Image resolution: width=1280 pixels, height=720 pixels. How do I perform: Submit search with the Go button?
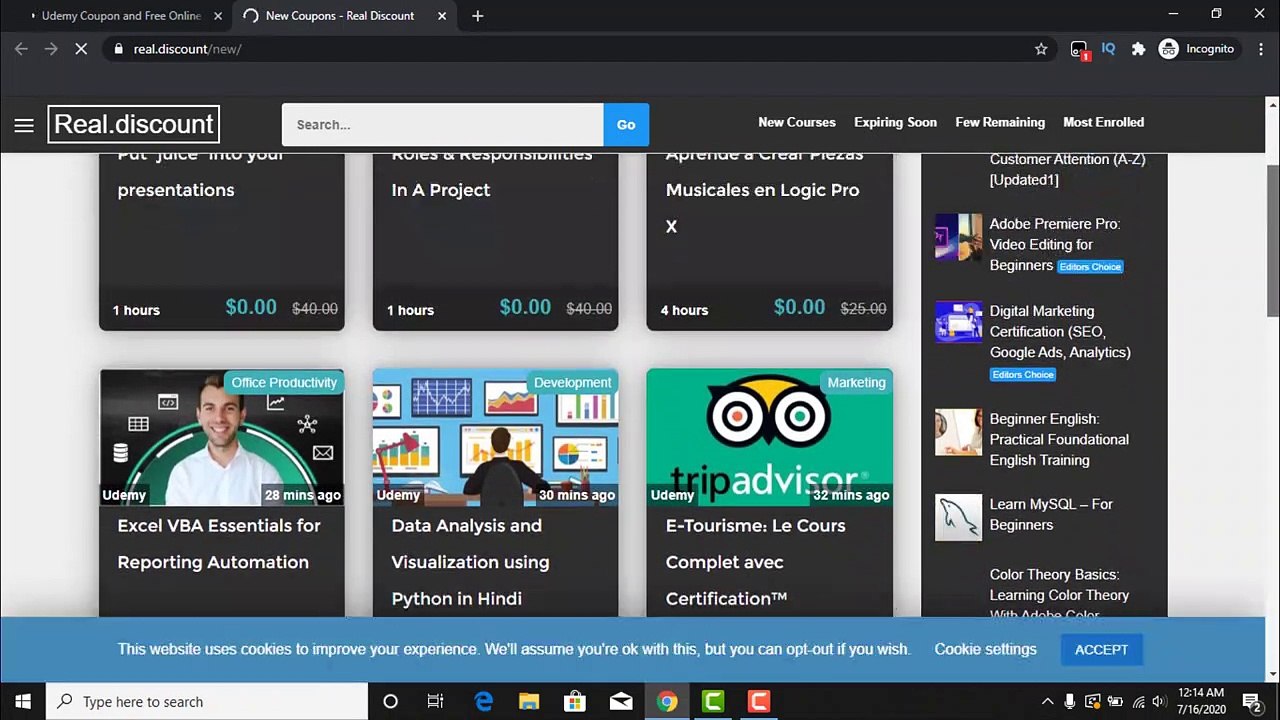626,125
